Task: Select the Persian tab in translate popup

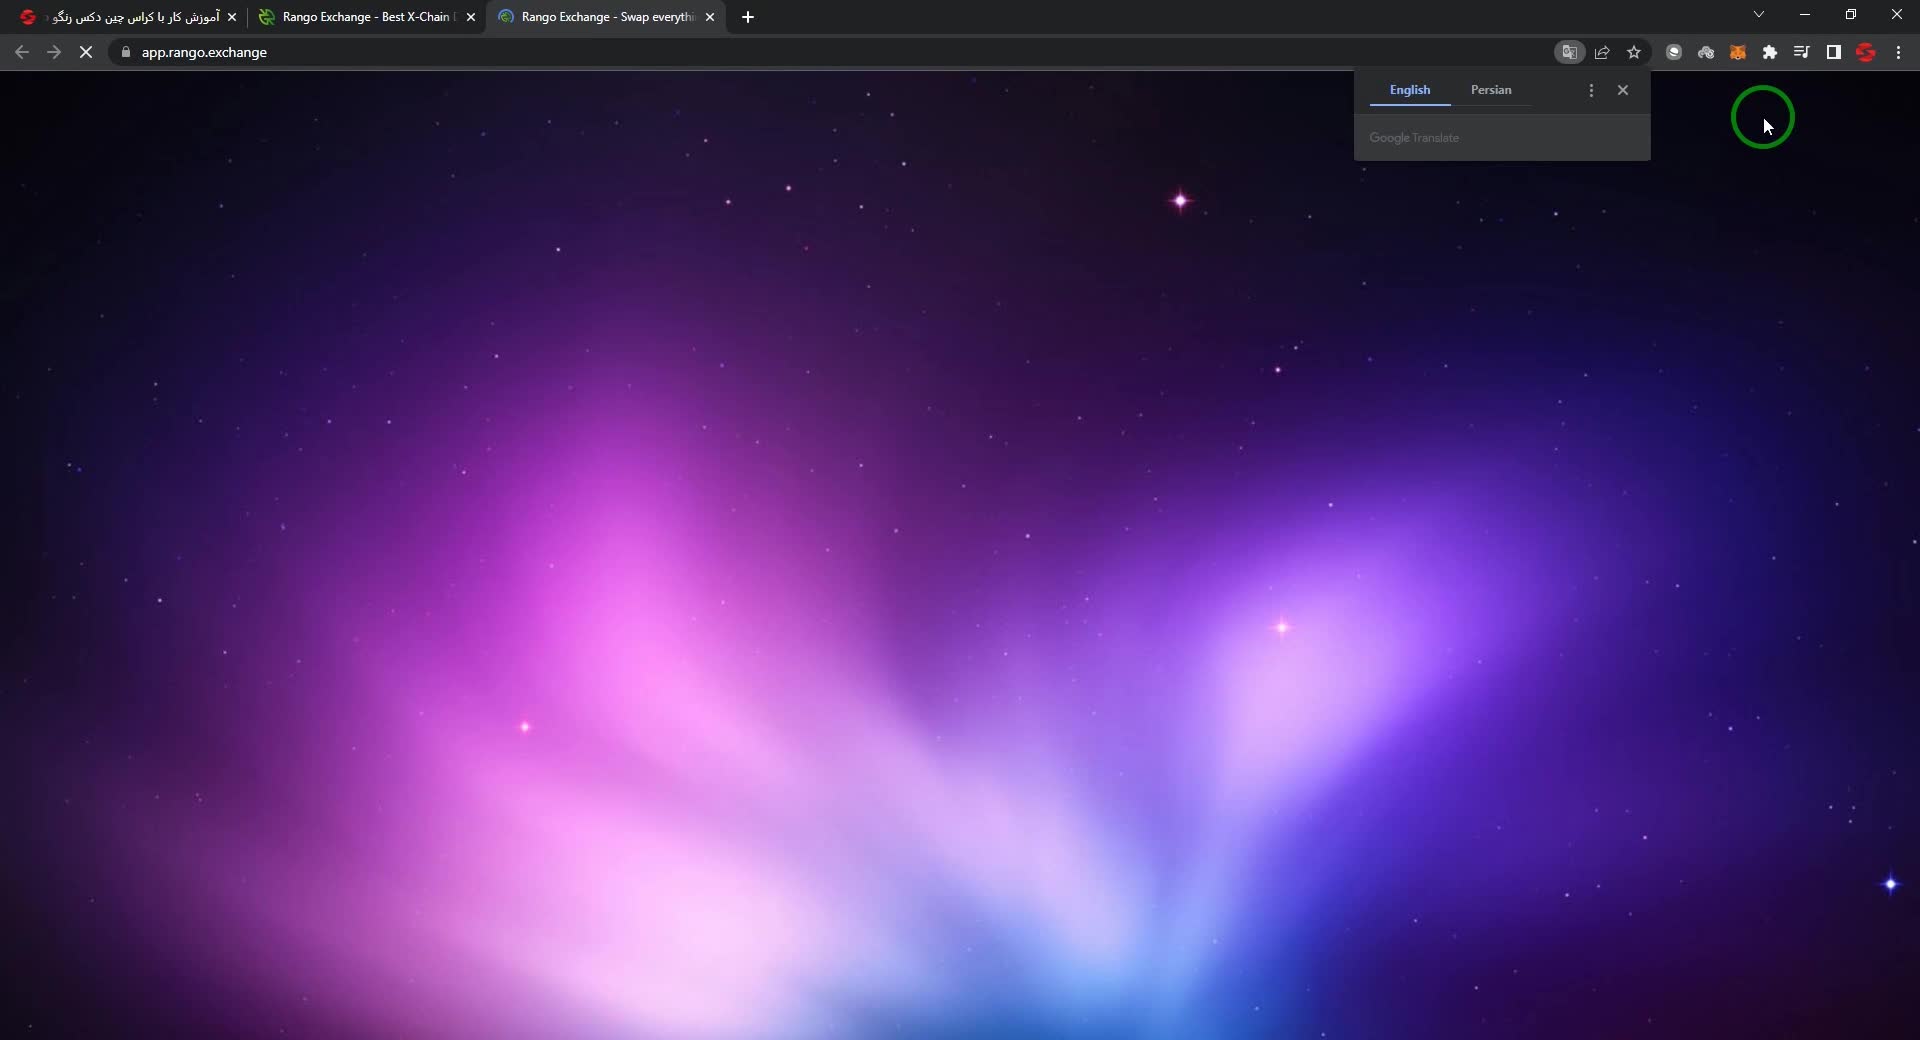Action: (1490, 90)
